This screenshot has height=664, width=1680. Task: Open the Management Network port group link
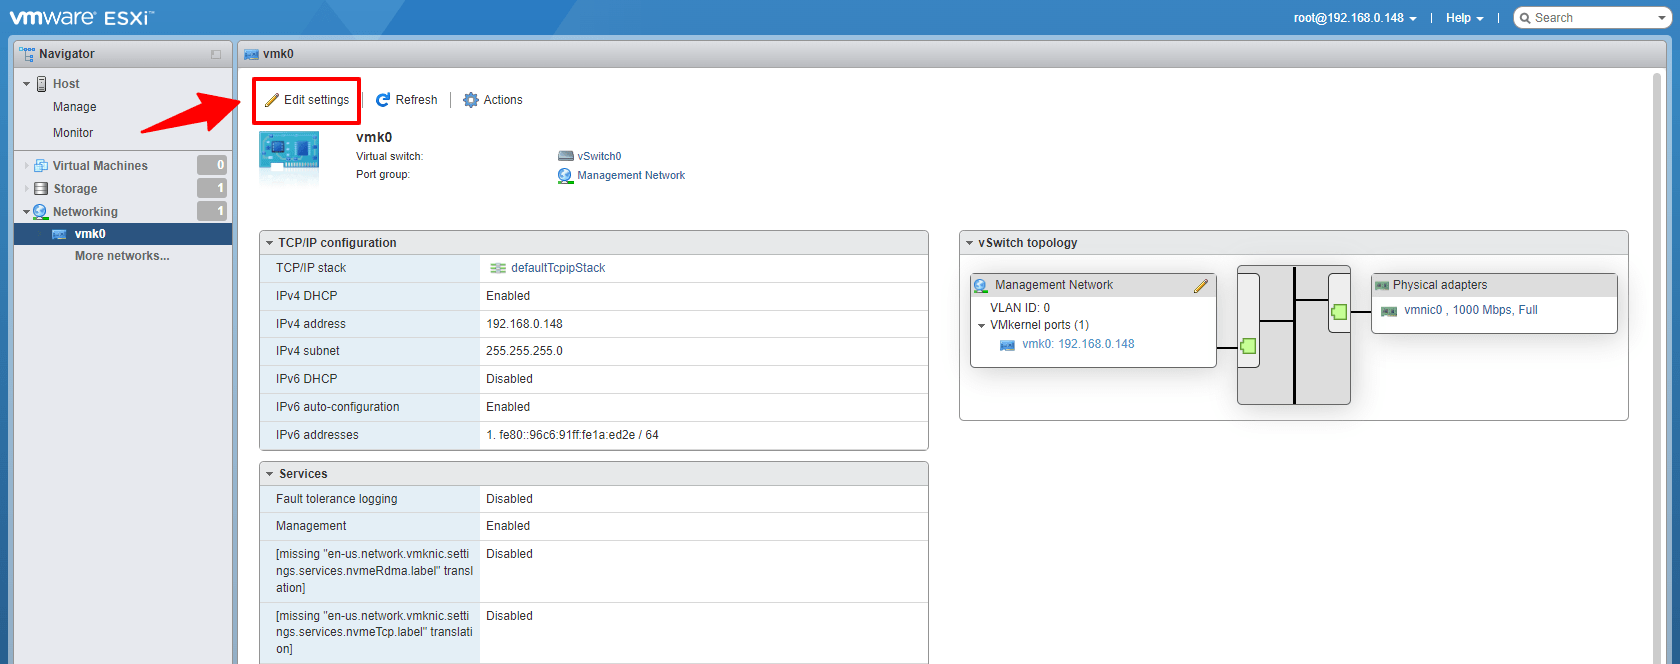631,175
